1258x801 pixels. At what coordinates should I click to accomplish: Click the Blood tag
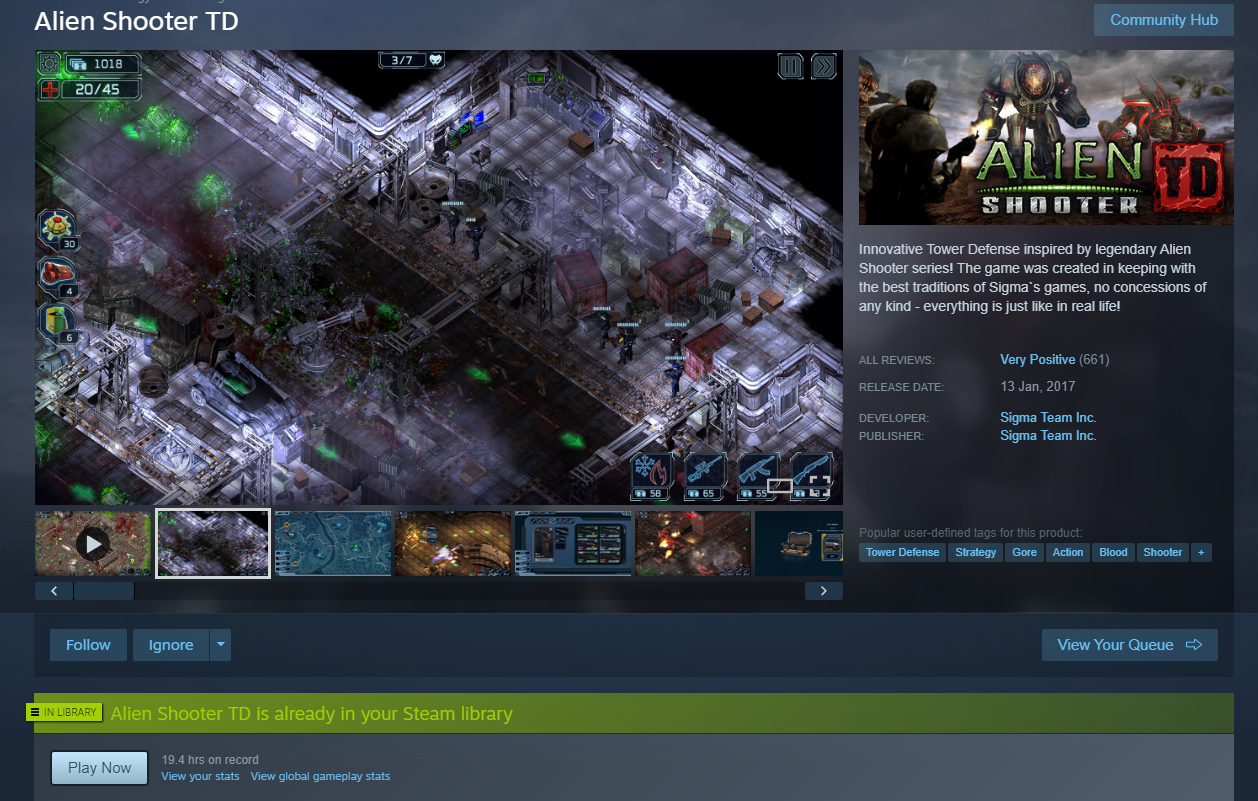click(x=1113, y=552)
